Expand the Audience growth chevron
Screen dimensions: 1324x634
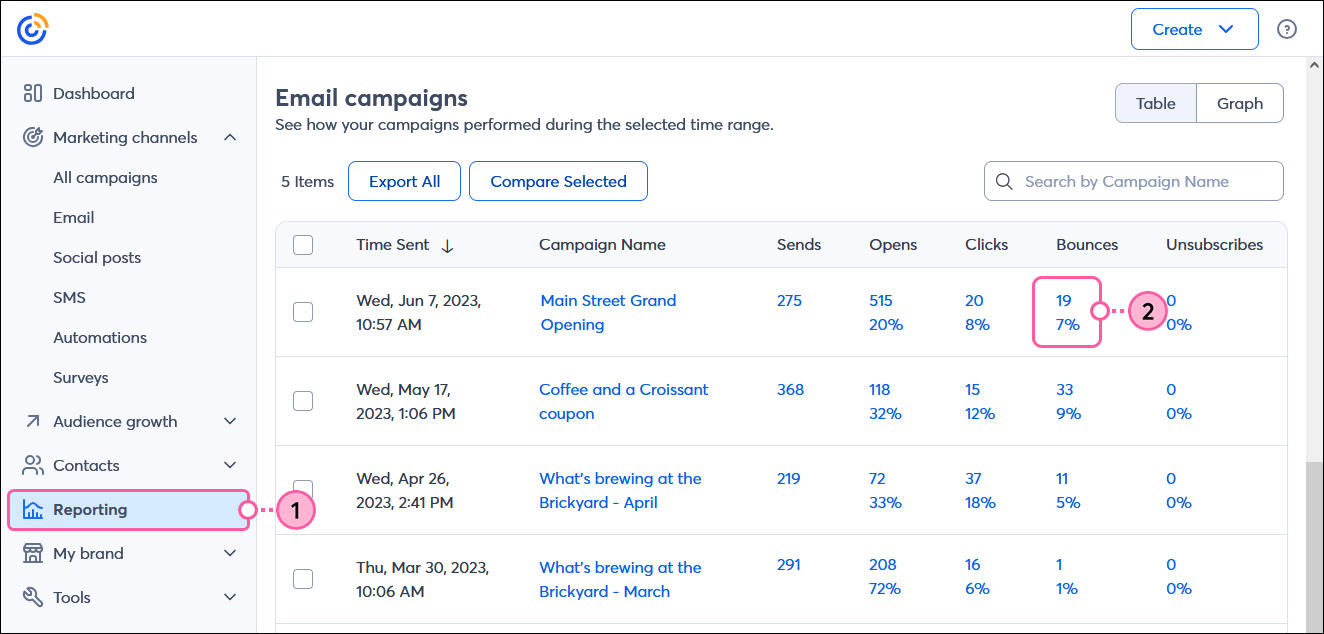230,421
